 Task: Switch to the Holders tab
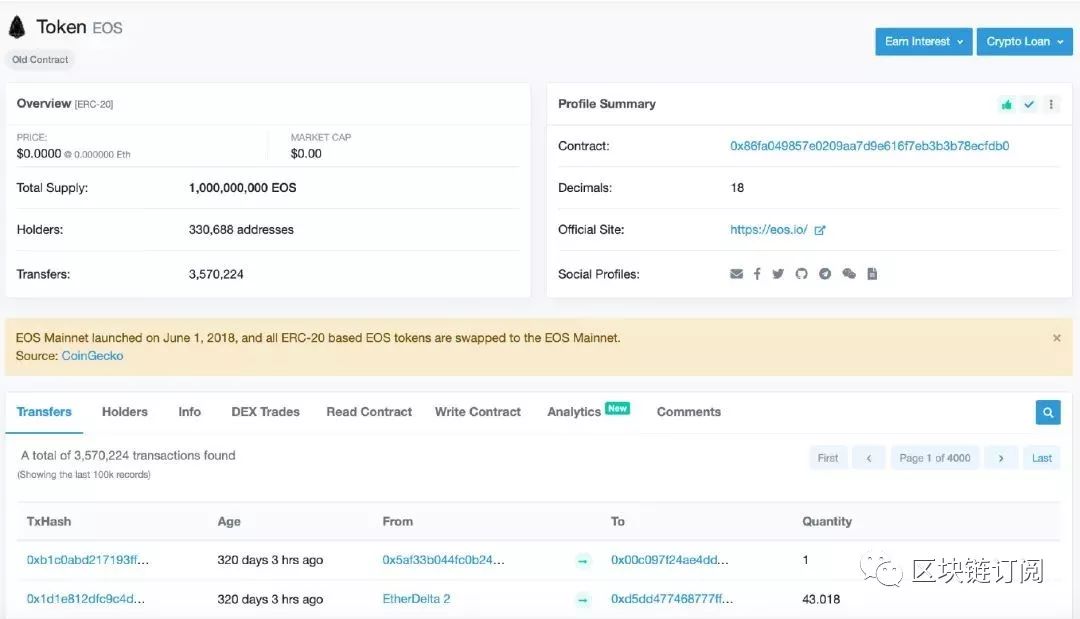(x=124, y=412)
